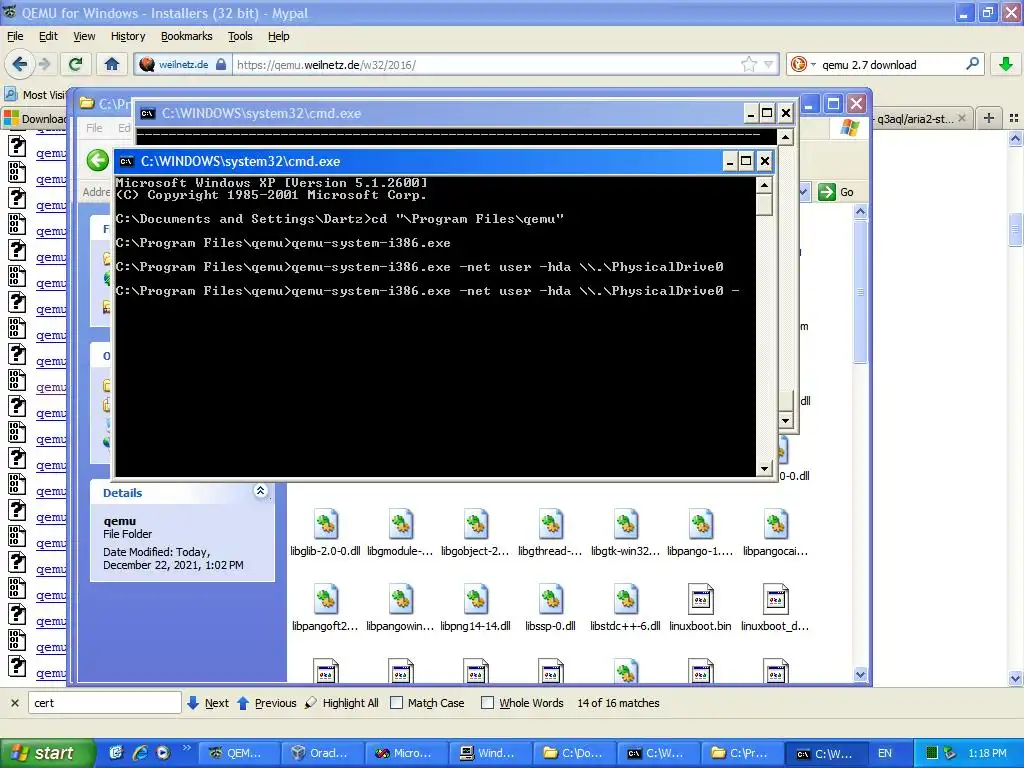This screenshot has height=768, width=1024.
Task: Open the libglib-2.0-0.dll file icon
Action: pyautogui.click(x=325, y=524)
